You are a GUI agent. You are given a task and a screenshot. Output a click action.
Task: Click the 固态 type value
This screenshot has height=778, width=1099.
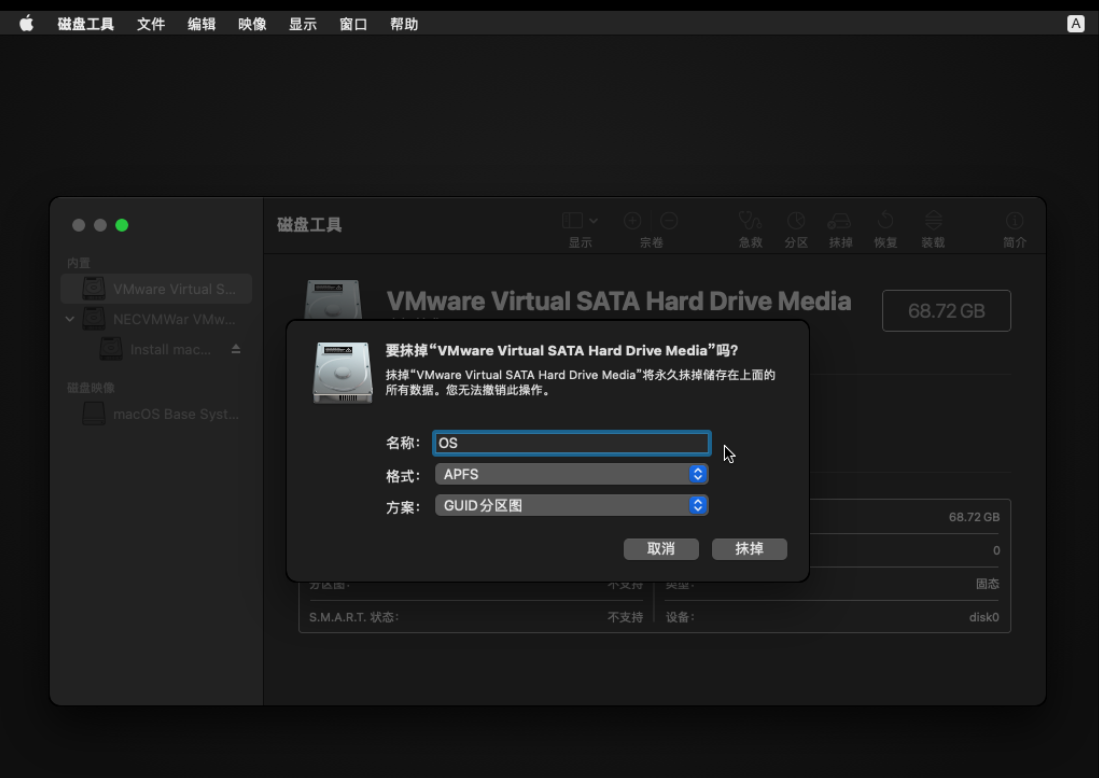(988, 583)
